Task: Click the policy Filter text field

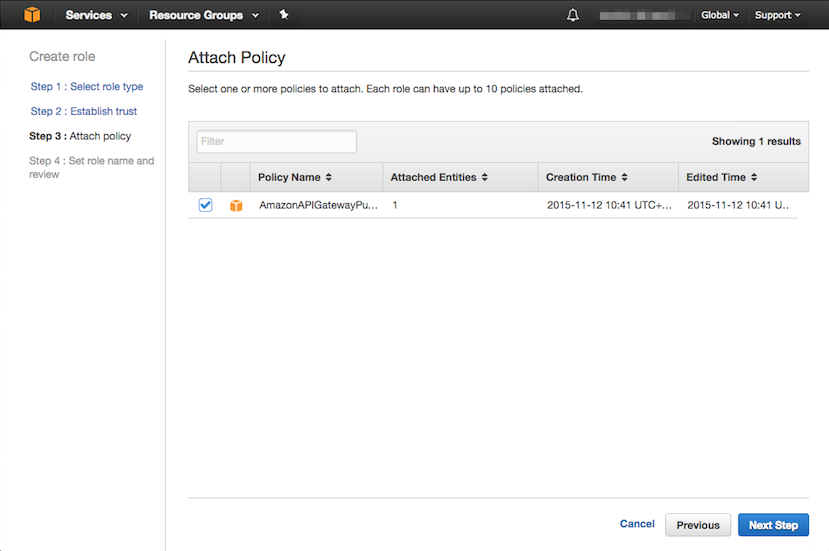Action: (x=277, y=141)
